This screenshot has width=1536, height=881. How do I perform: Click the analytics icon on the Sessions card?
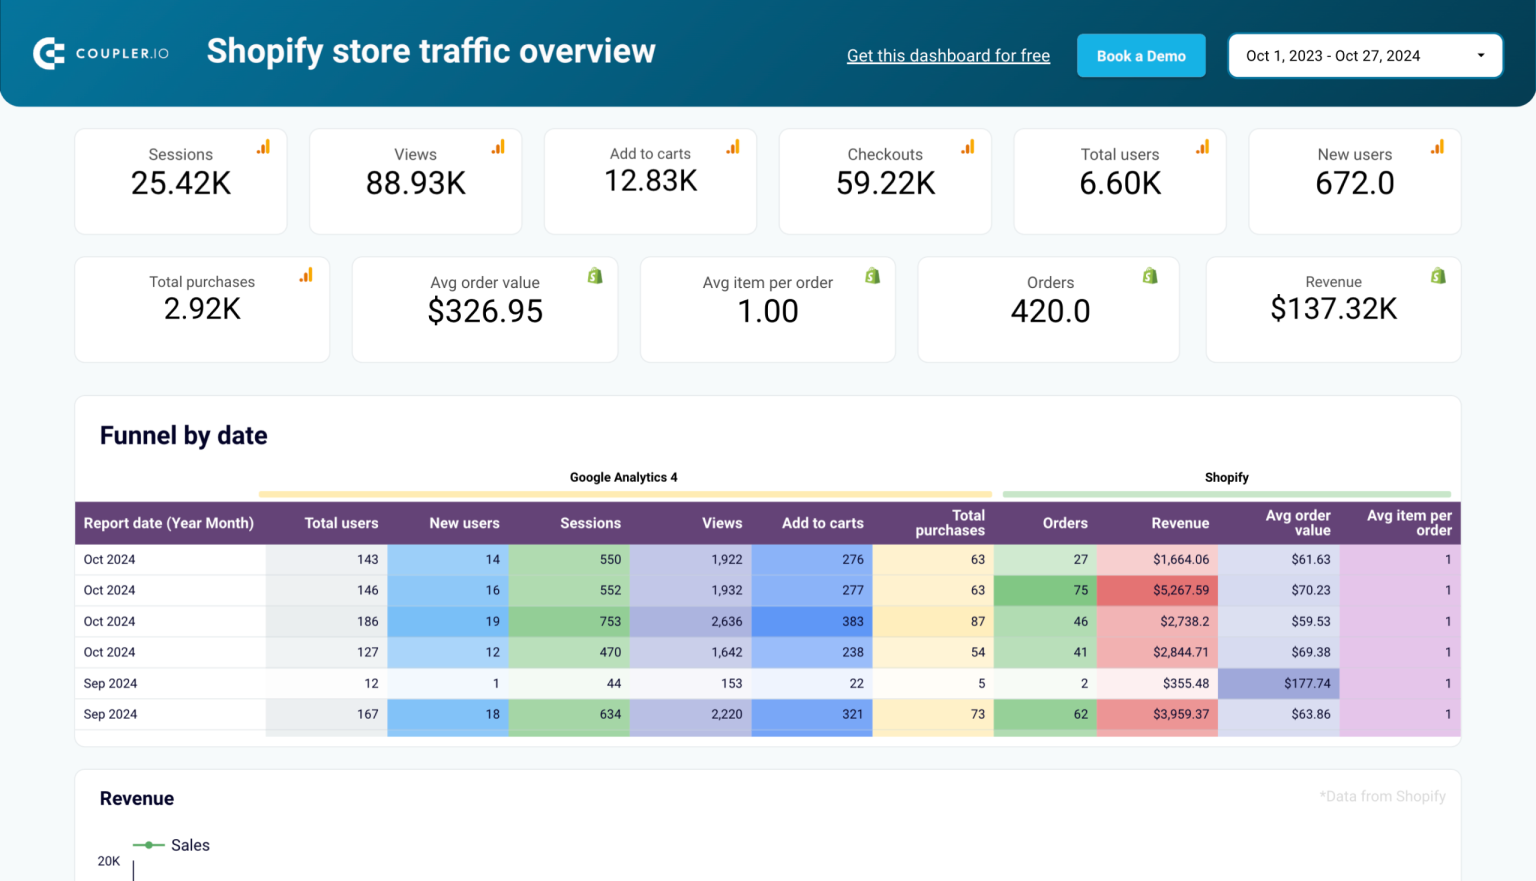tap(263, 146)
